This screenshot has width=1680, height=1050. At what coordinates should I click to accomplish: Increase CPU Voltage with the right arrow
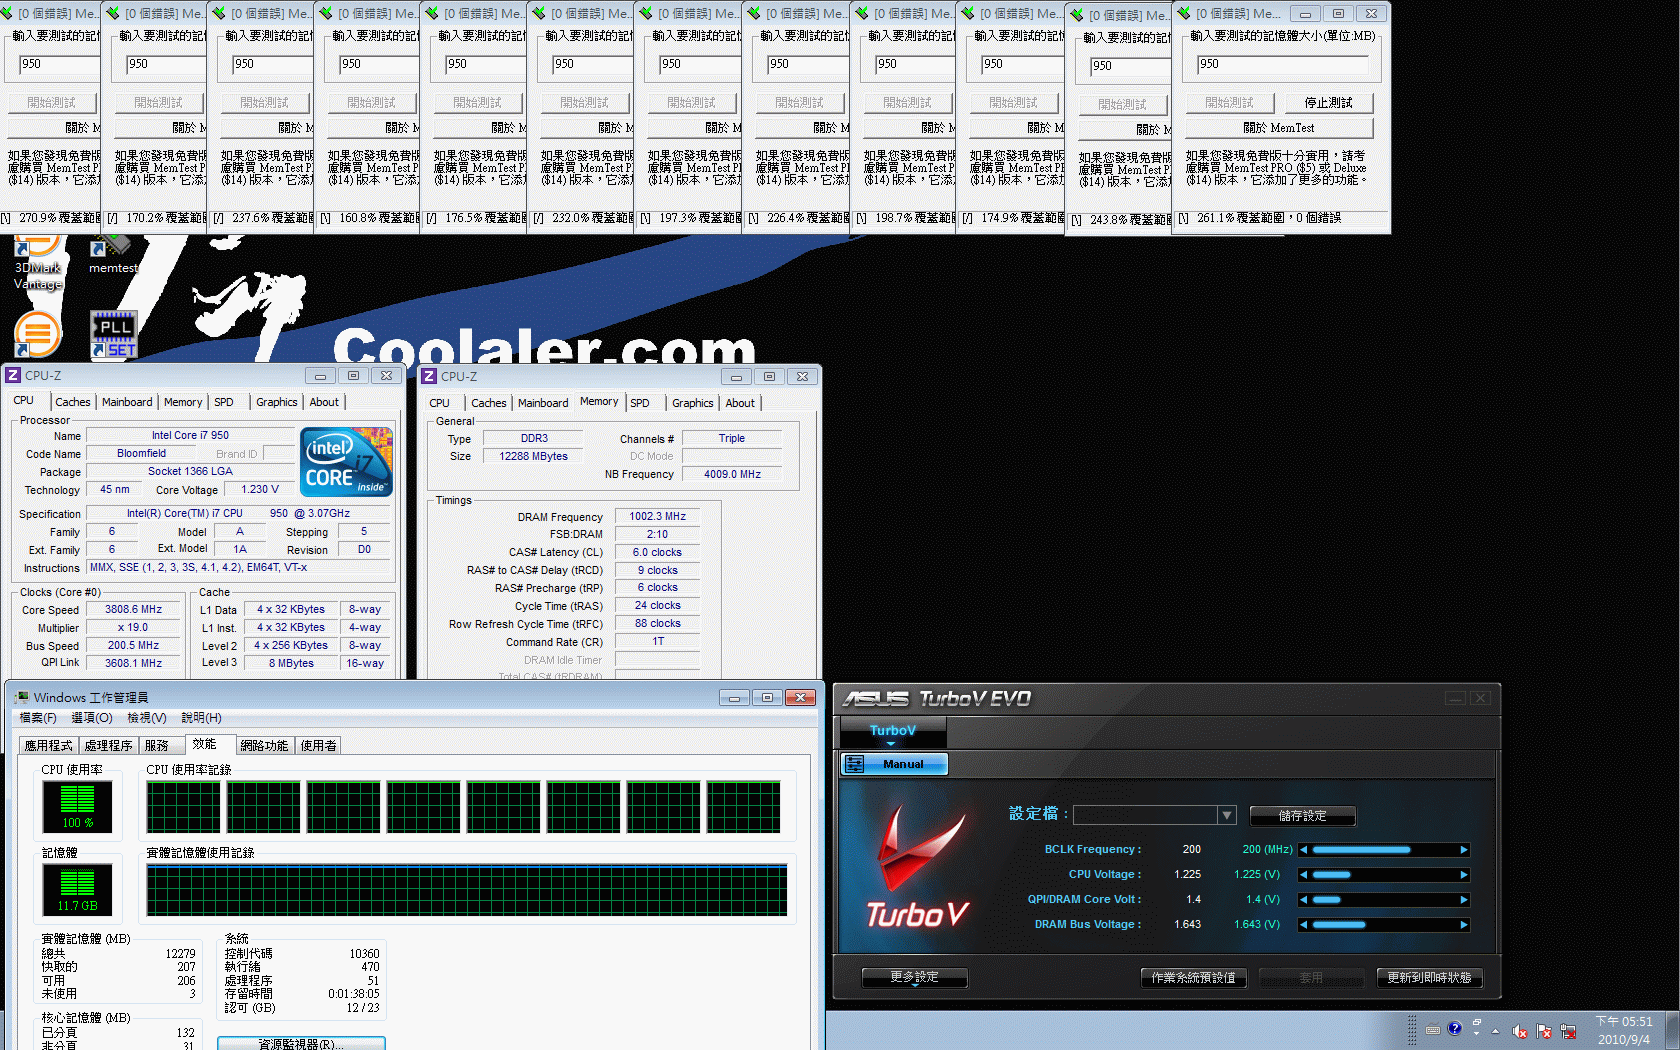(x=1464, y=875)
